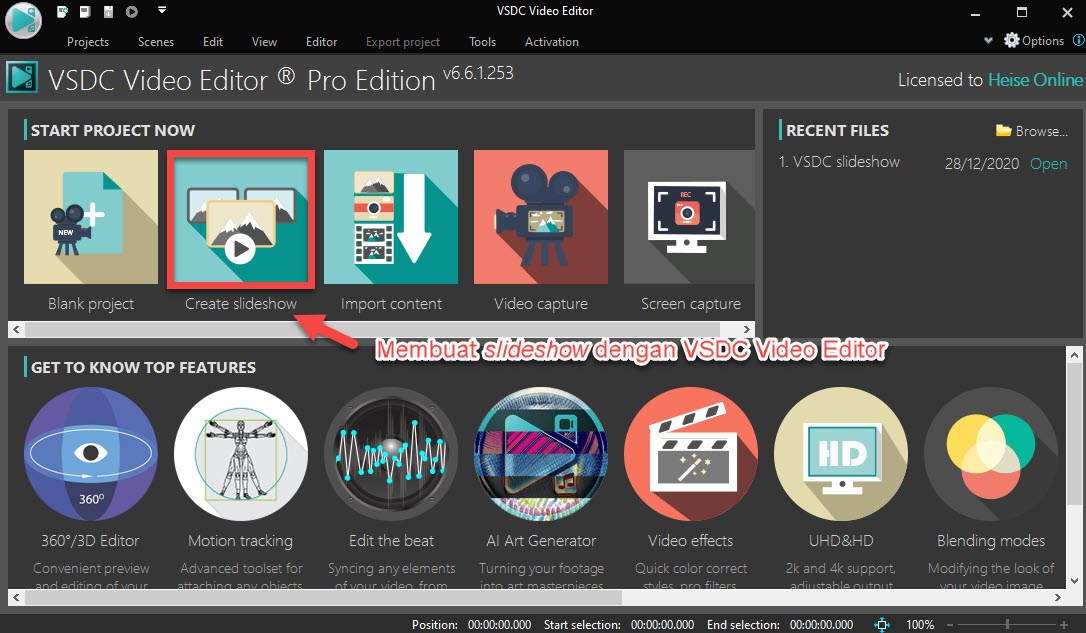
Task: Click the fit-to-screen zoom icon in status bar
Action: click(881, 625)
